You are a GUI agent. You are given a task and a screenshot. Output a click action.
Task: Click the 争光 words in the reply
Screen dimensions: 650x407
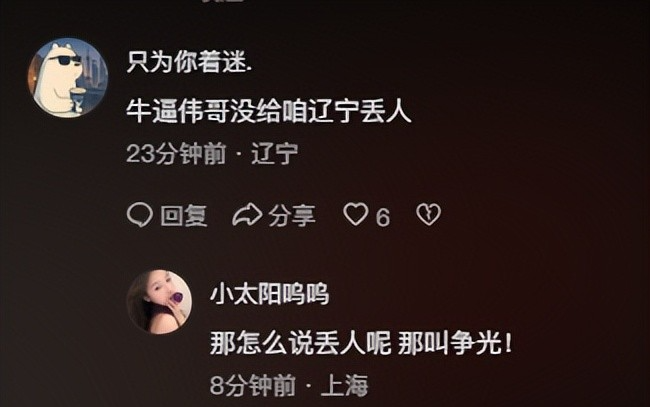[x=475, y=343]
